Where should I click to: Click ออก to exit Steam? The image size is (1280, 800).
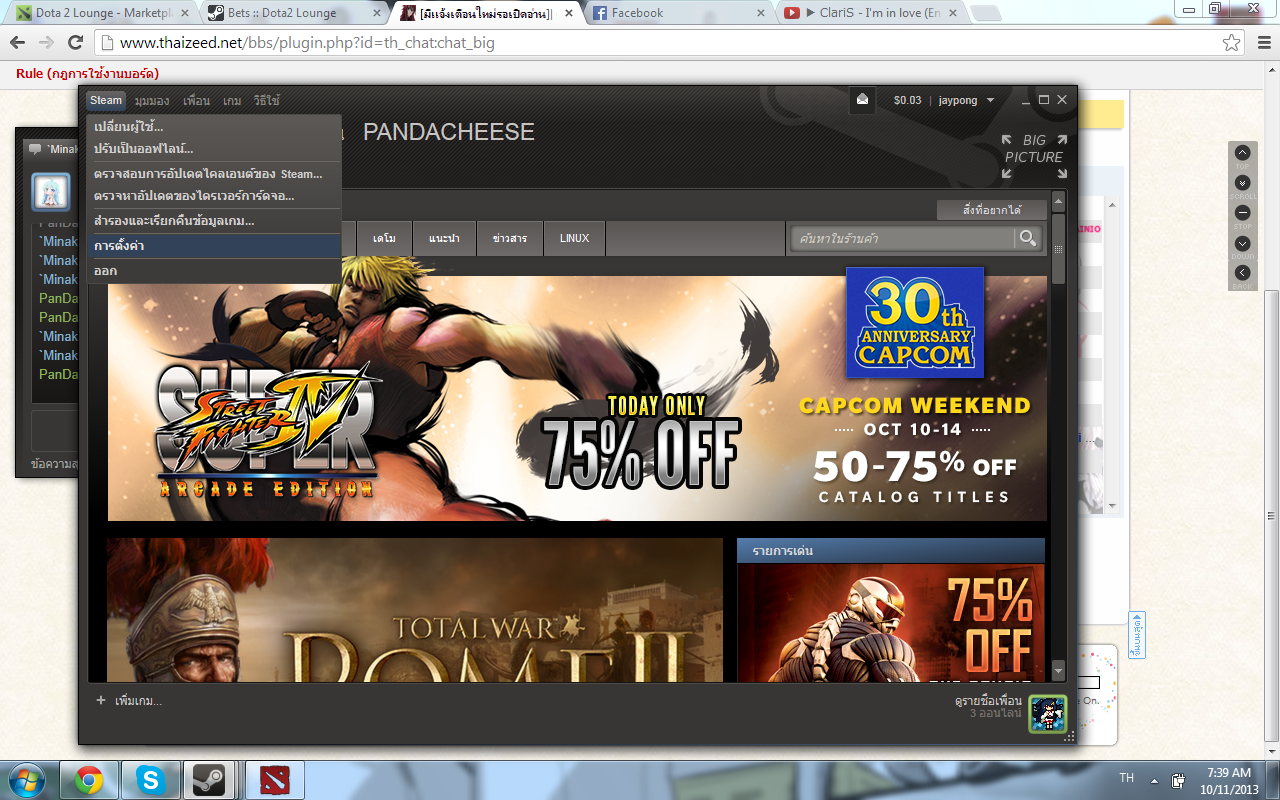pyautogui.click(x=214, y=271)
